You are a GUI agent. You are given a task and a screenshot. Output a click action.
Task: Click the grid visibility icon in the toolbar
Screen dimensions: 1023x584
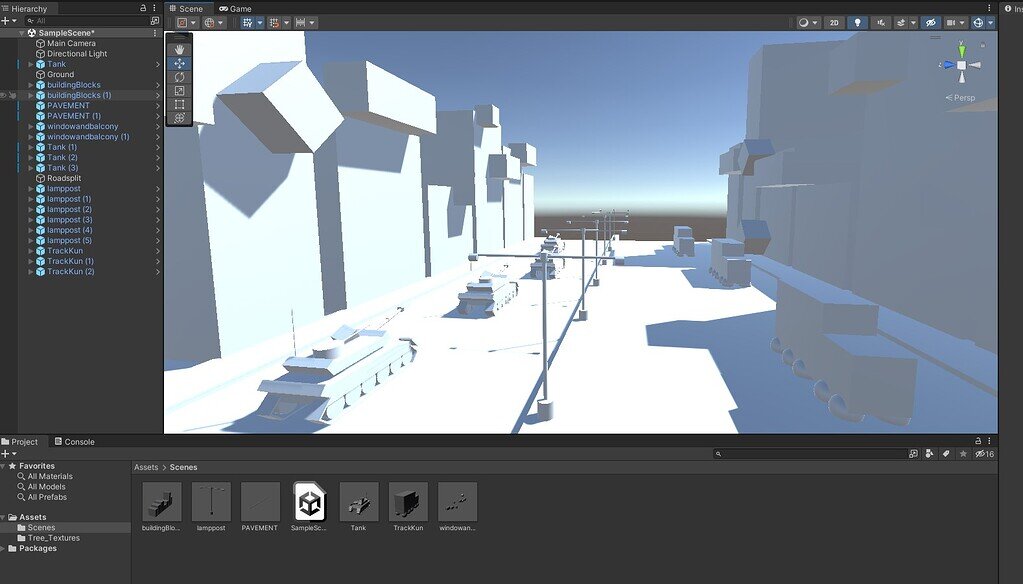[x=248, y=22]
